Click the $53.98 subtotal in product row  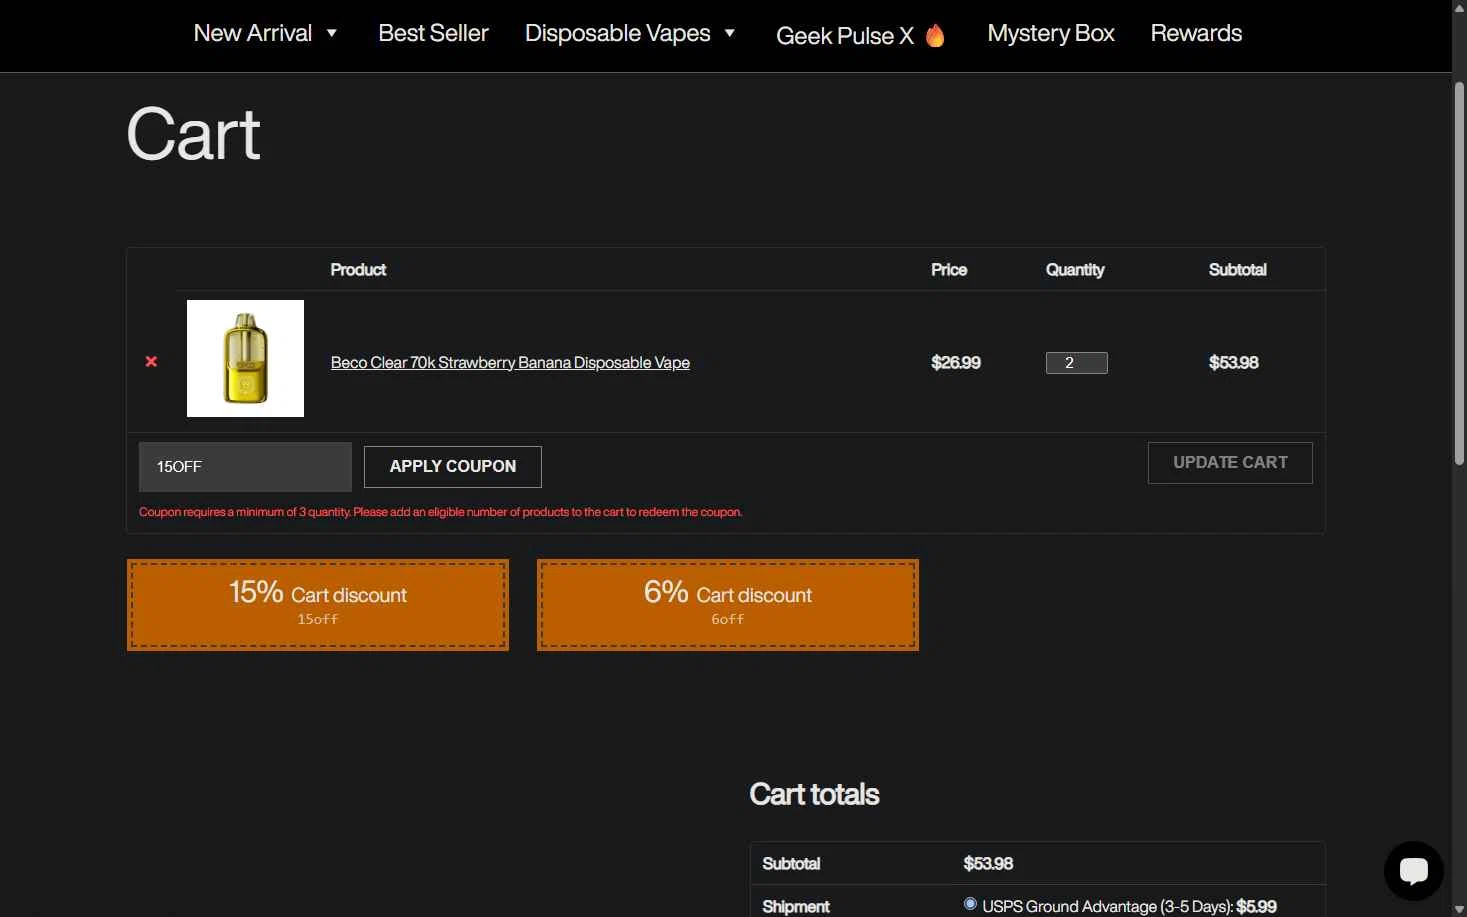1234,363
